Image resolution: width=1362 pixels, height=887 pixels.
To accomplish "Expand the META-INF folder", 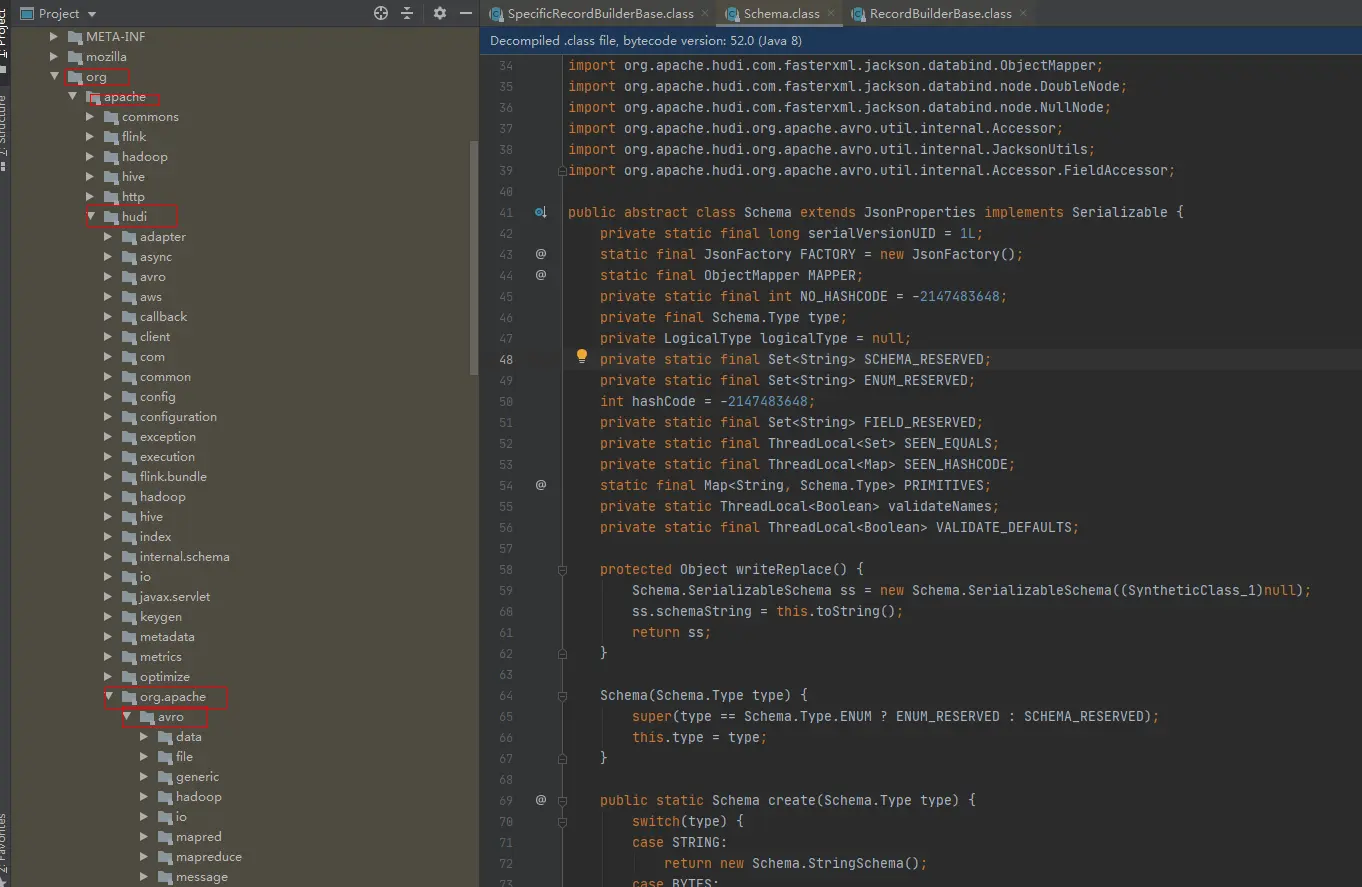I will coord(55,37).
